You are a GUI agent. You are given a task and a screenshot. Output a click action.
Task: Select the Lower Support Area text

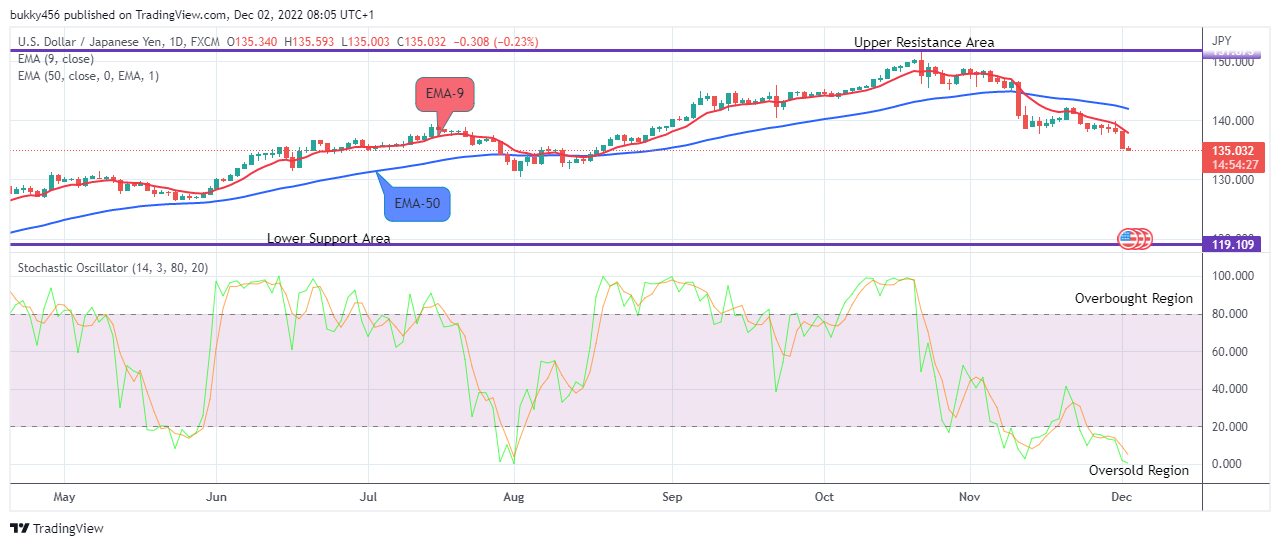click(x=328, y=238)
